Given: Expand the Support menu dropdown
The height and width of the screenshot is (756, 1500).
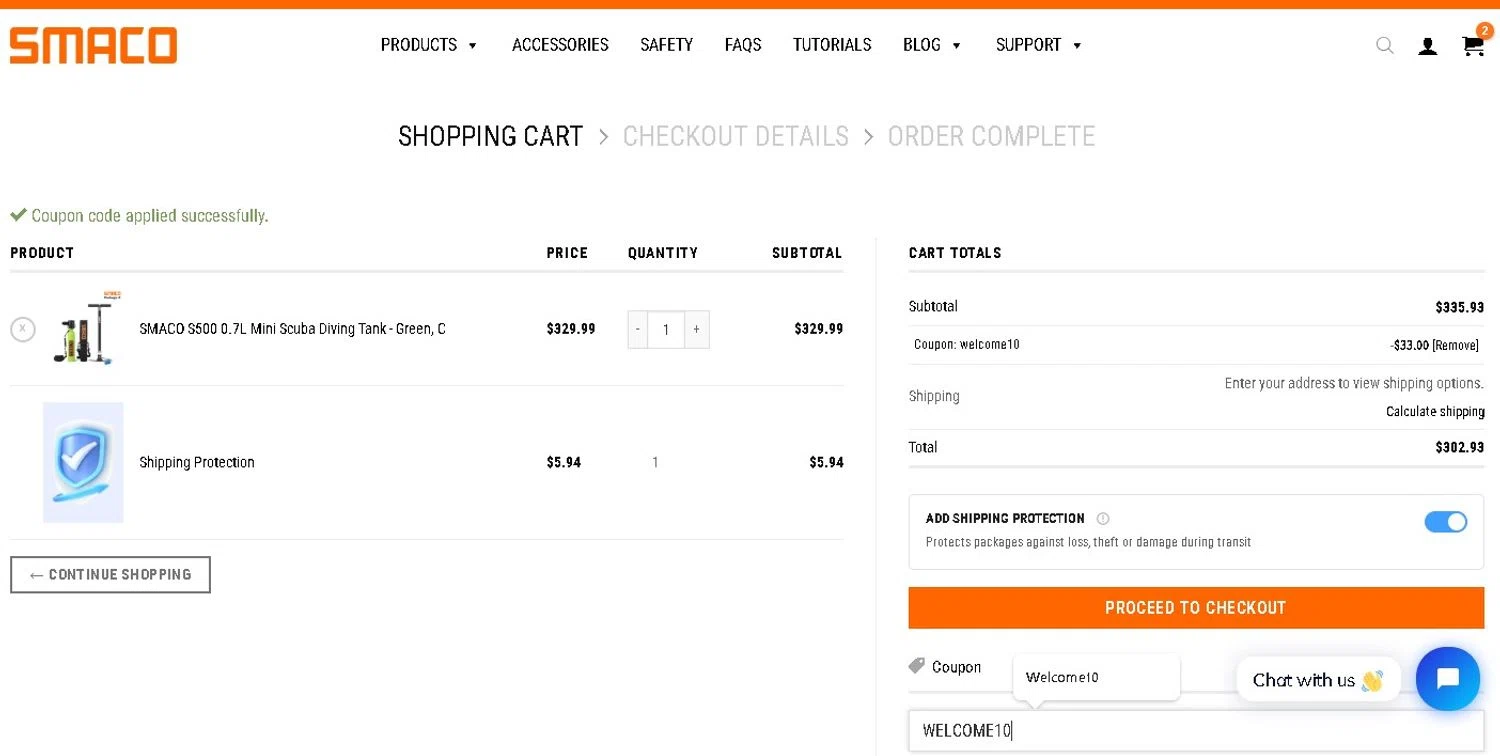Looking at the screenshot, I should point(1039,45).
